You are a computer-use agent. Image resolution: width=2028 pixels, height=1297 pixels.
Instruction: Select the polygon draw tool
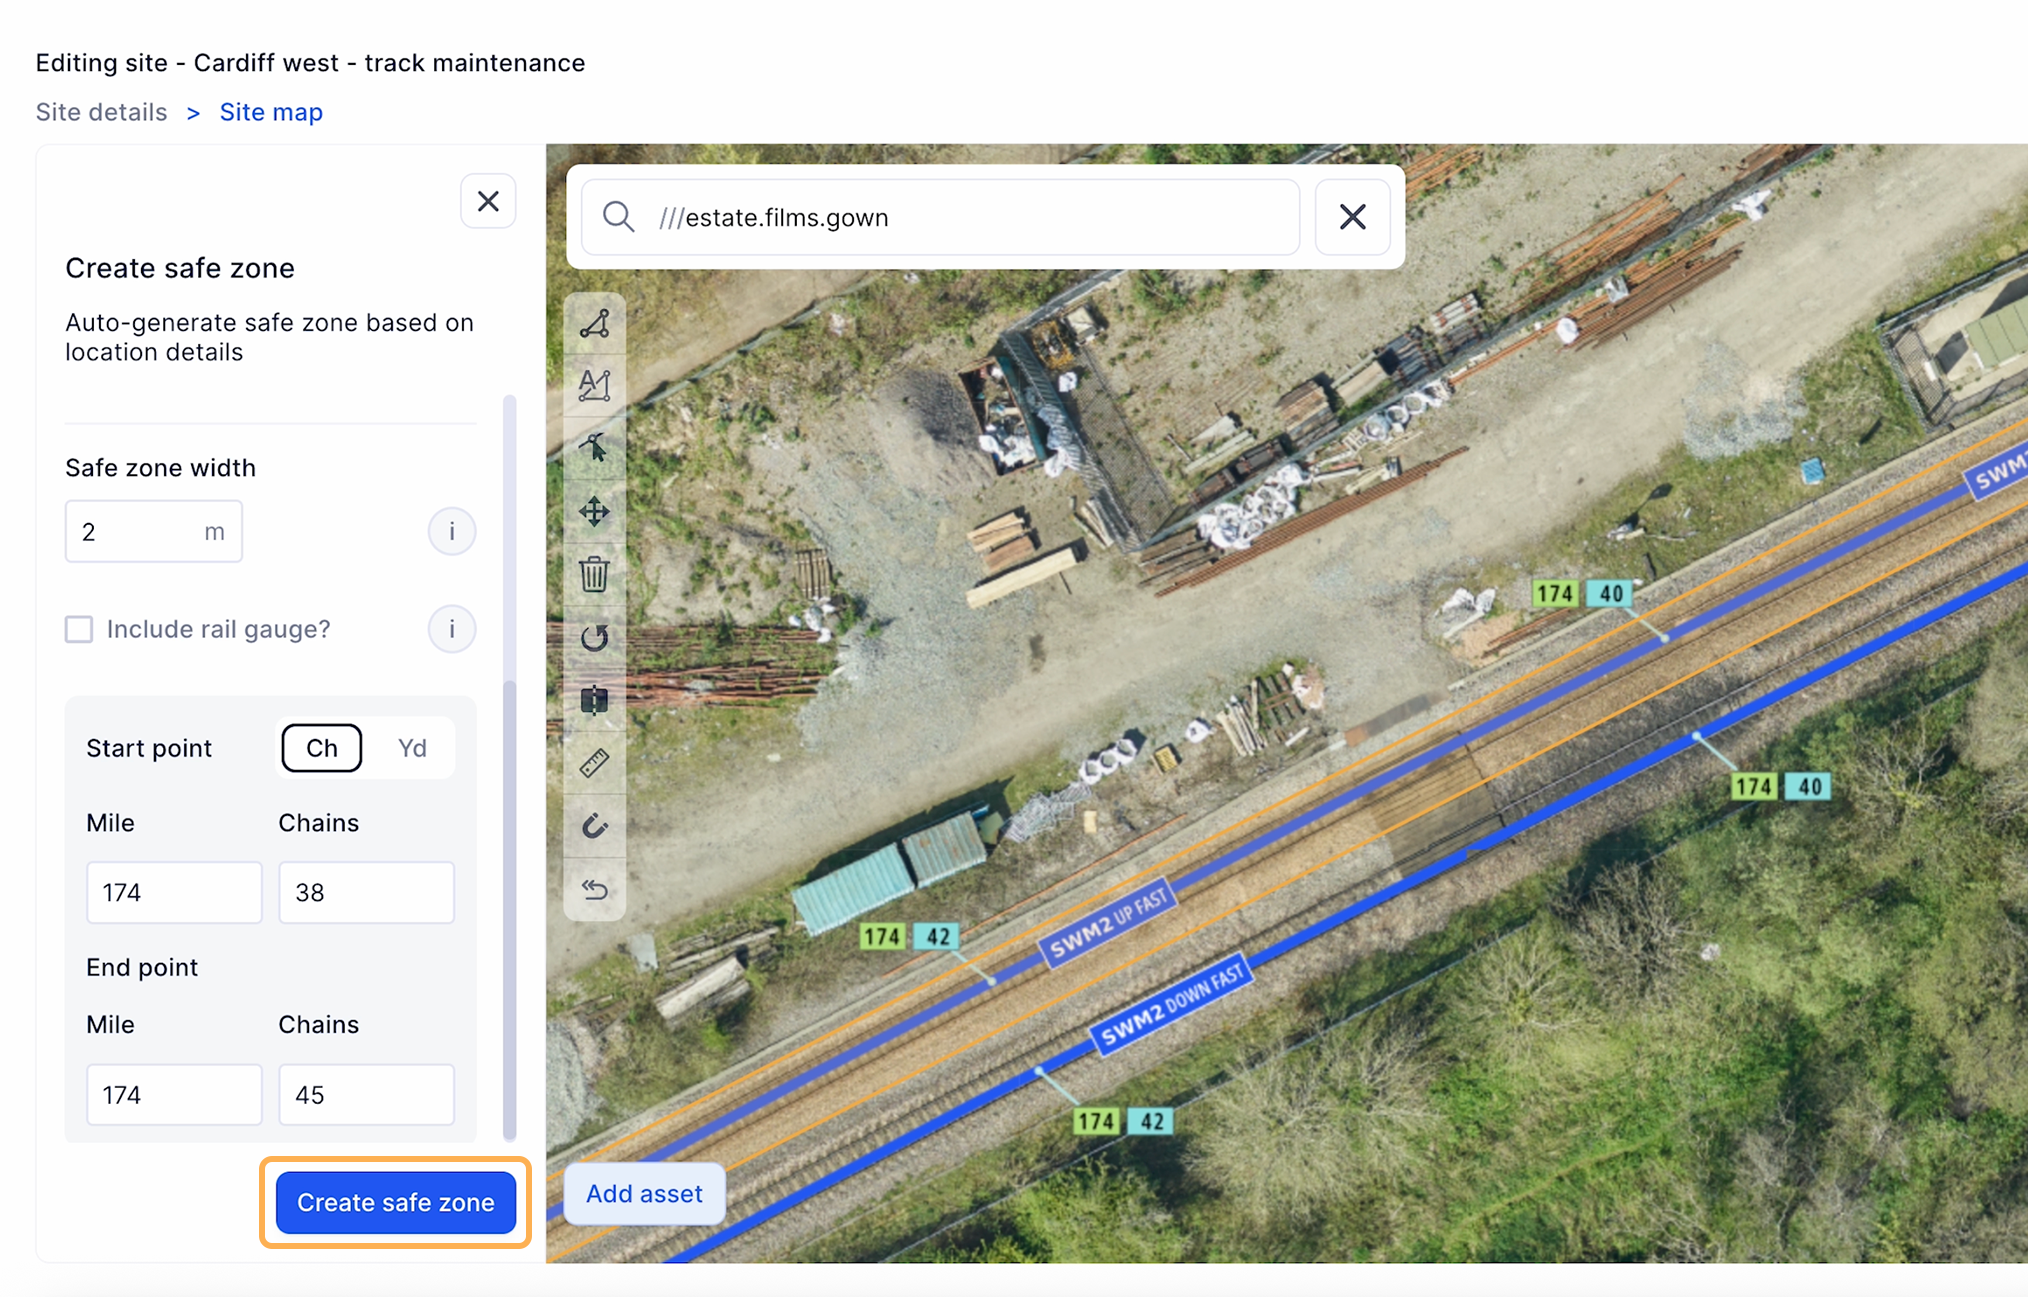595,324
